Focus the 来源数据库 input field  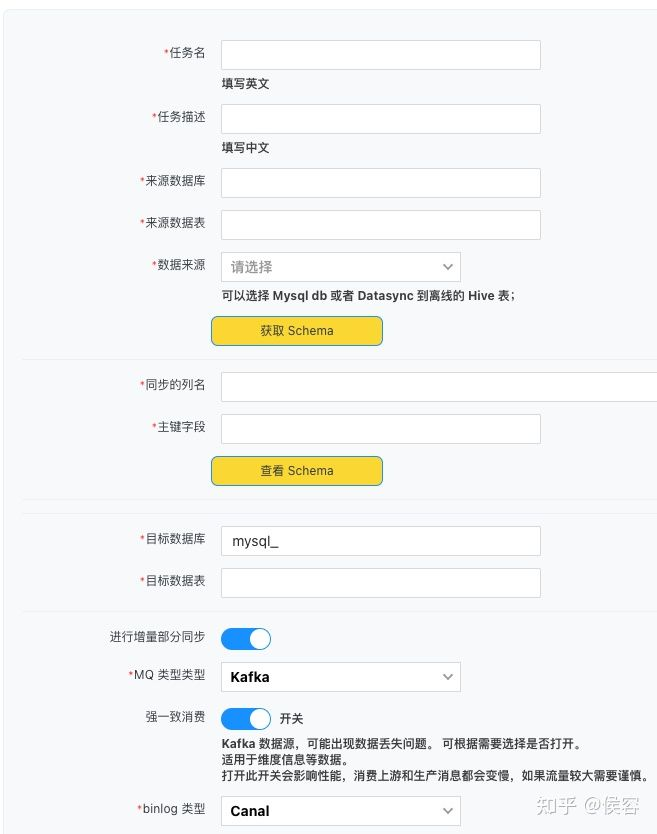[381, 183]
